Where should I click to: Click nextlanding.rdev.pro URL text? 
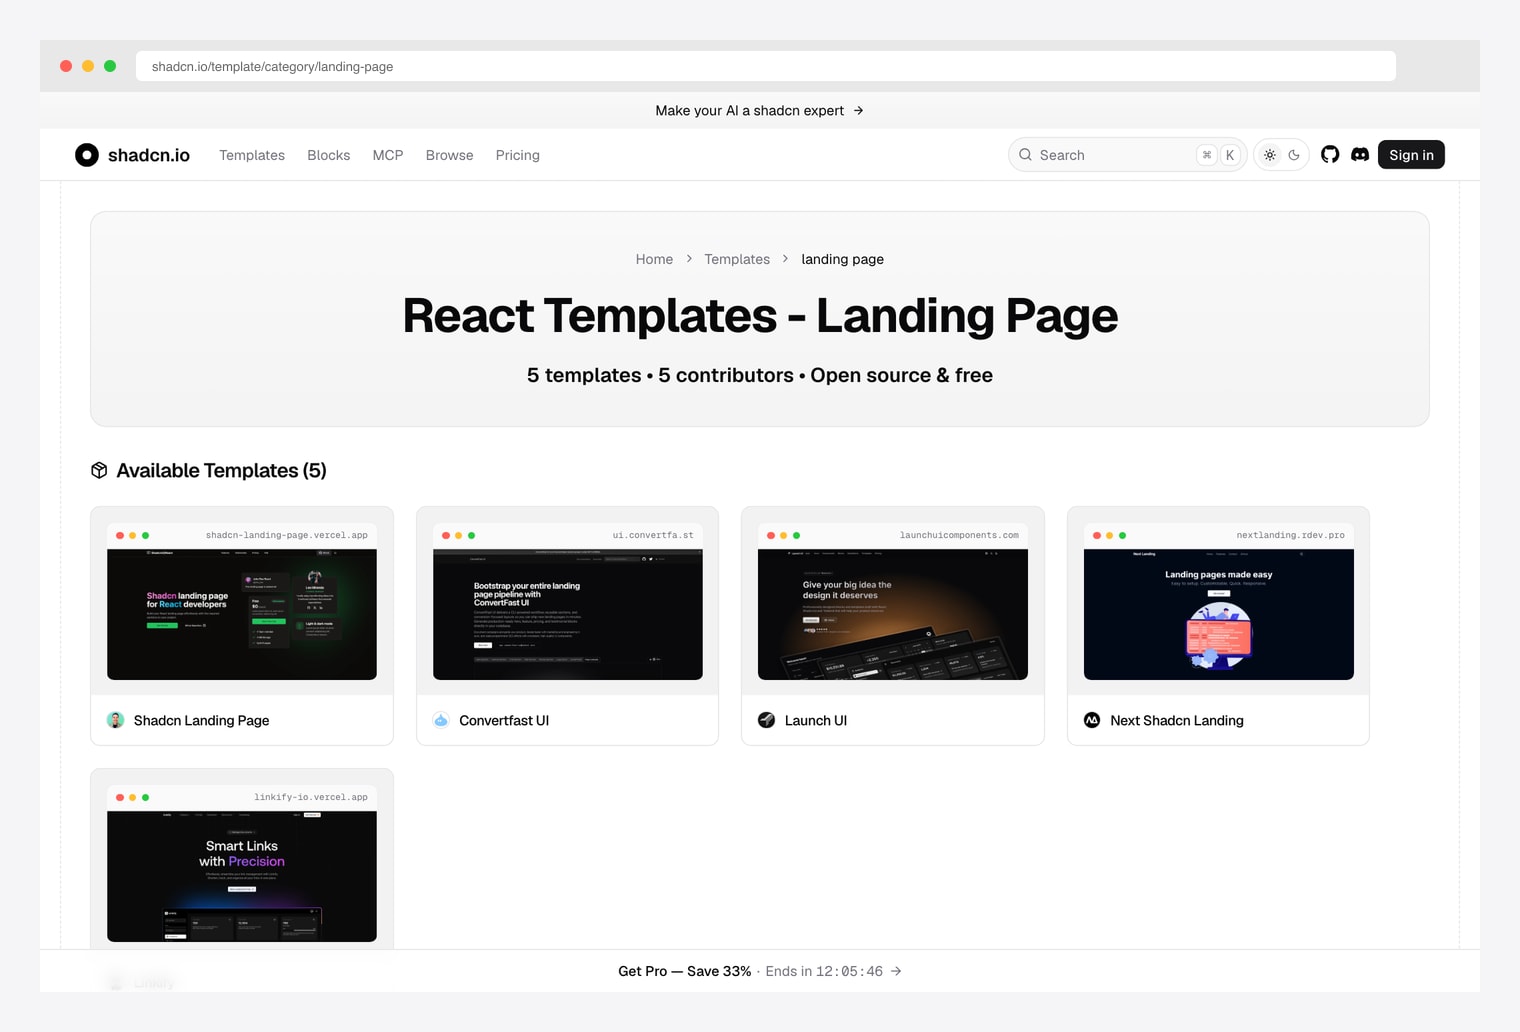[x=1291, y=535]
